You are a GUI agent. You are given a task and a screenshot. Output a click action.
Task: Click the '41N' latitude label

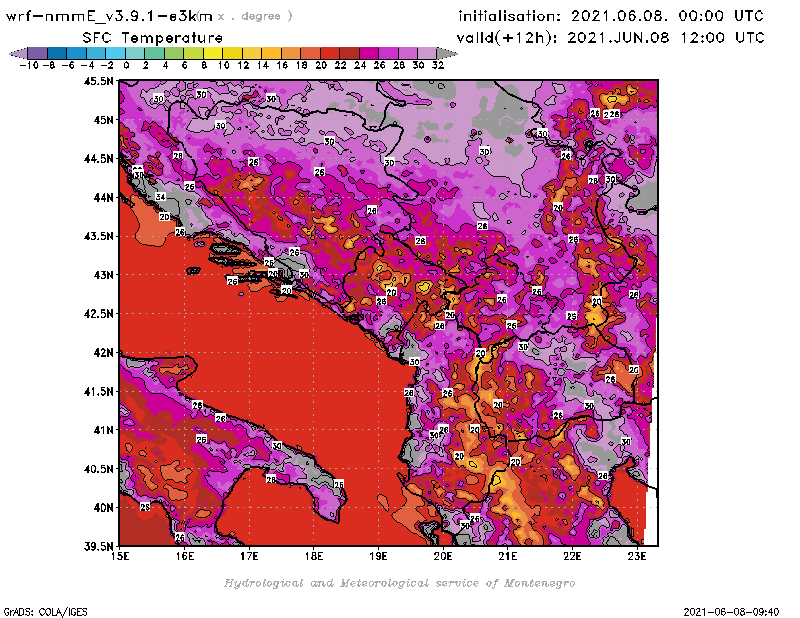[103, 430]
